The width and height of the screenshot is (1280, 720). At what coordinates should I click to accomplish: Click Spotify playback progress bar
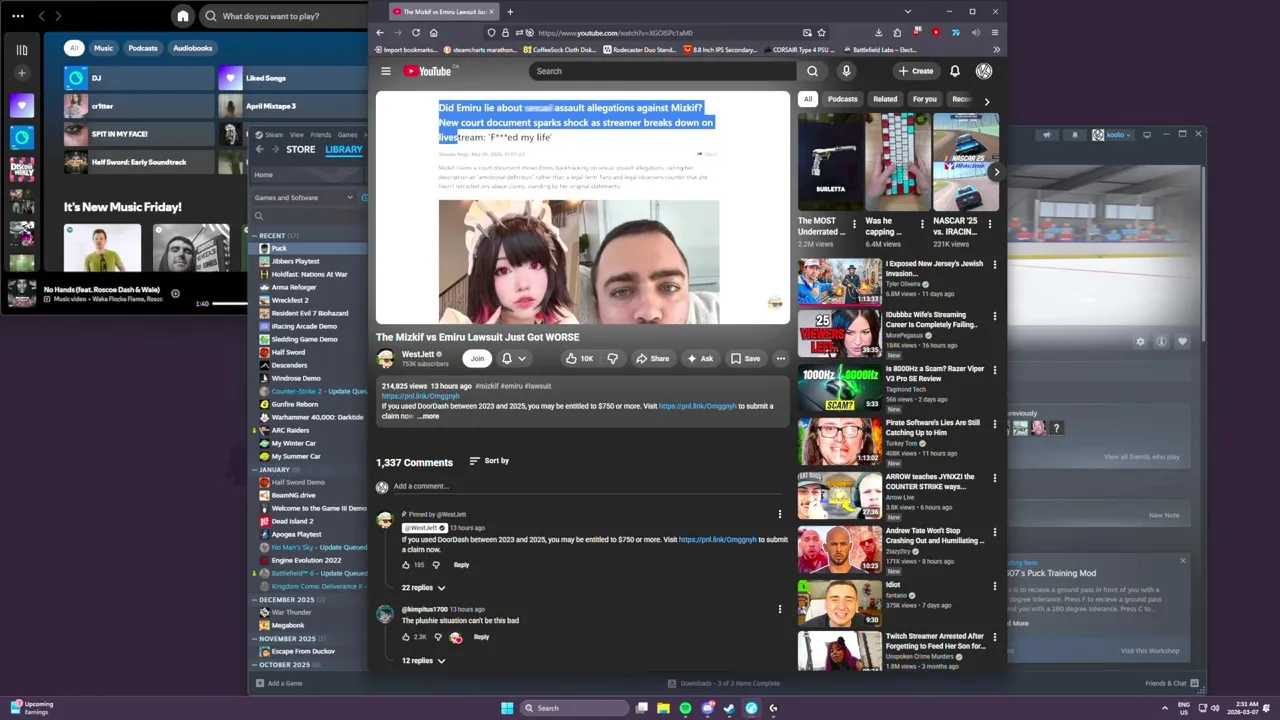pos(231,303)
